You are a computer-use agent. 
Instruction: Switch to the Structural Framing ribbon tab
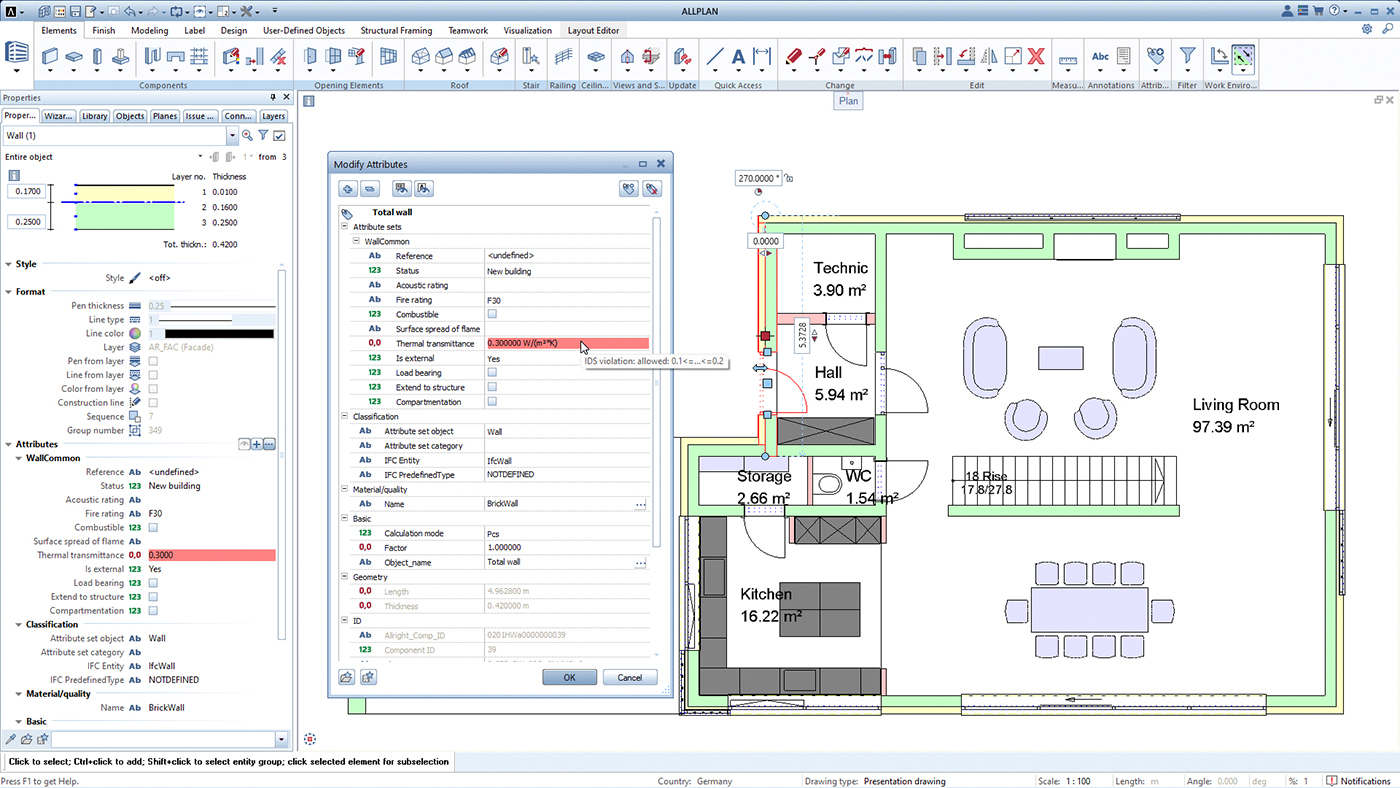point(396,30)
